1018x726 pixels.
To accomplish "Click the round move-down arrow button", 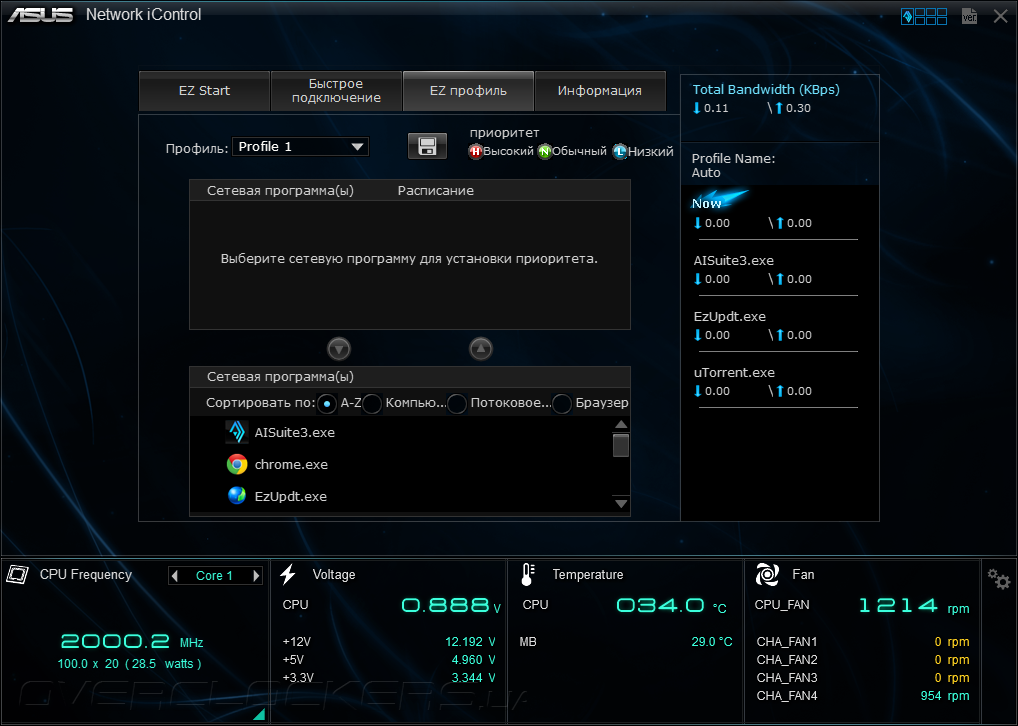I will coord(339,349).
